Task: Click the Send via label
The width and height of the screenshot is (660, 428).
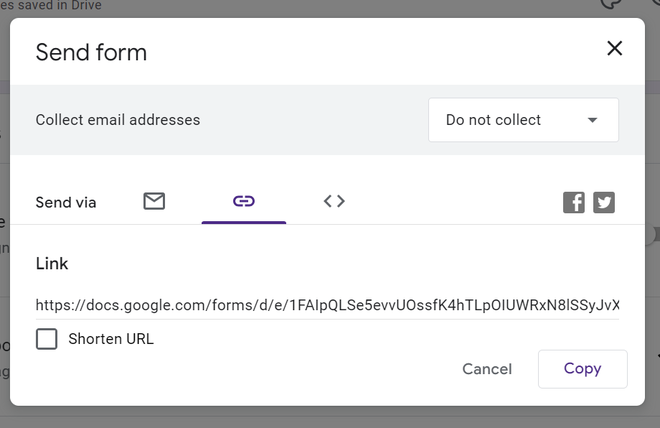Action: (66, 202)
